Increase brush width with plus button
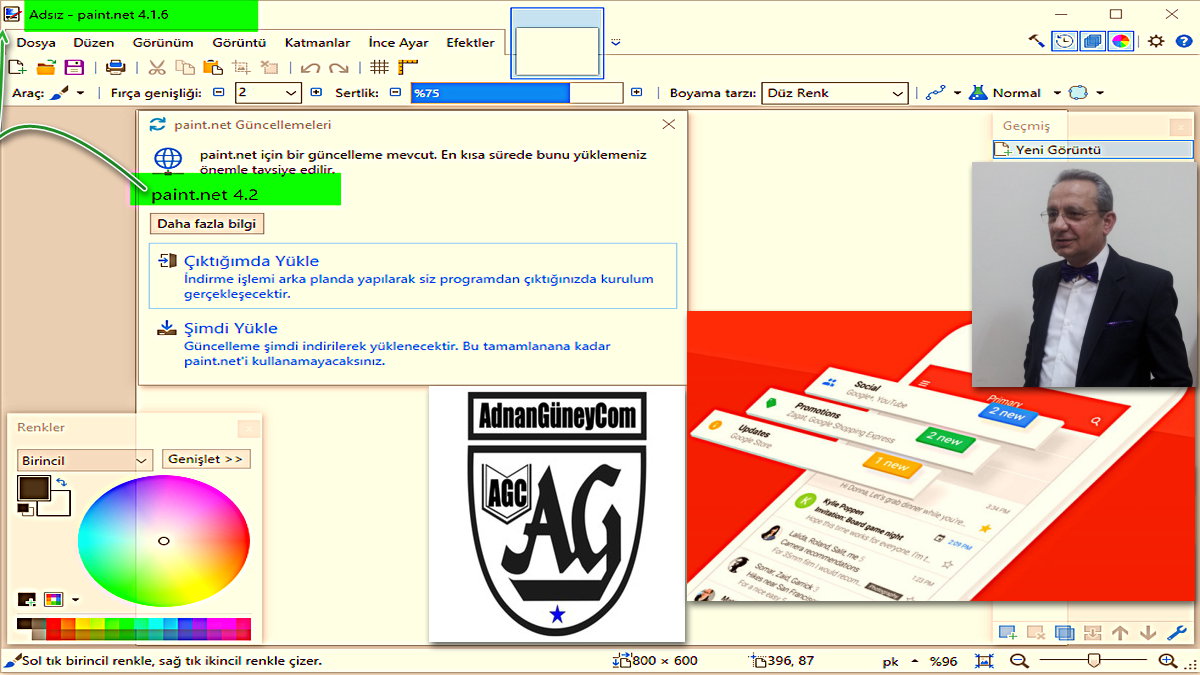The height and width of the screenshot is (675, 1200). [x=316, y=93]
